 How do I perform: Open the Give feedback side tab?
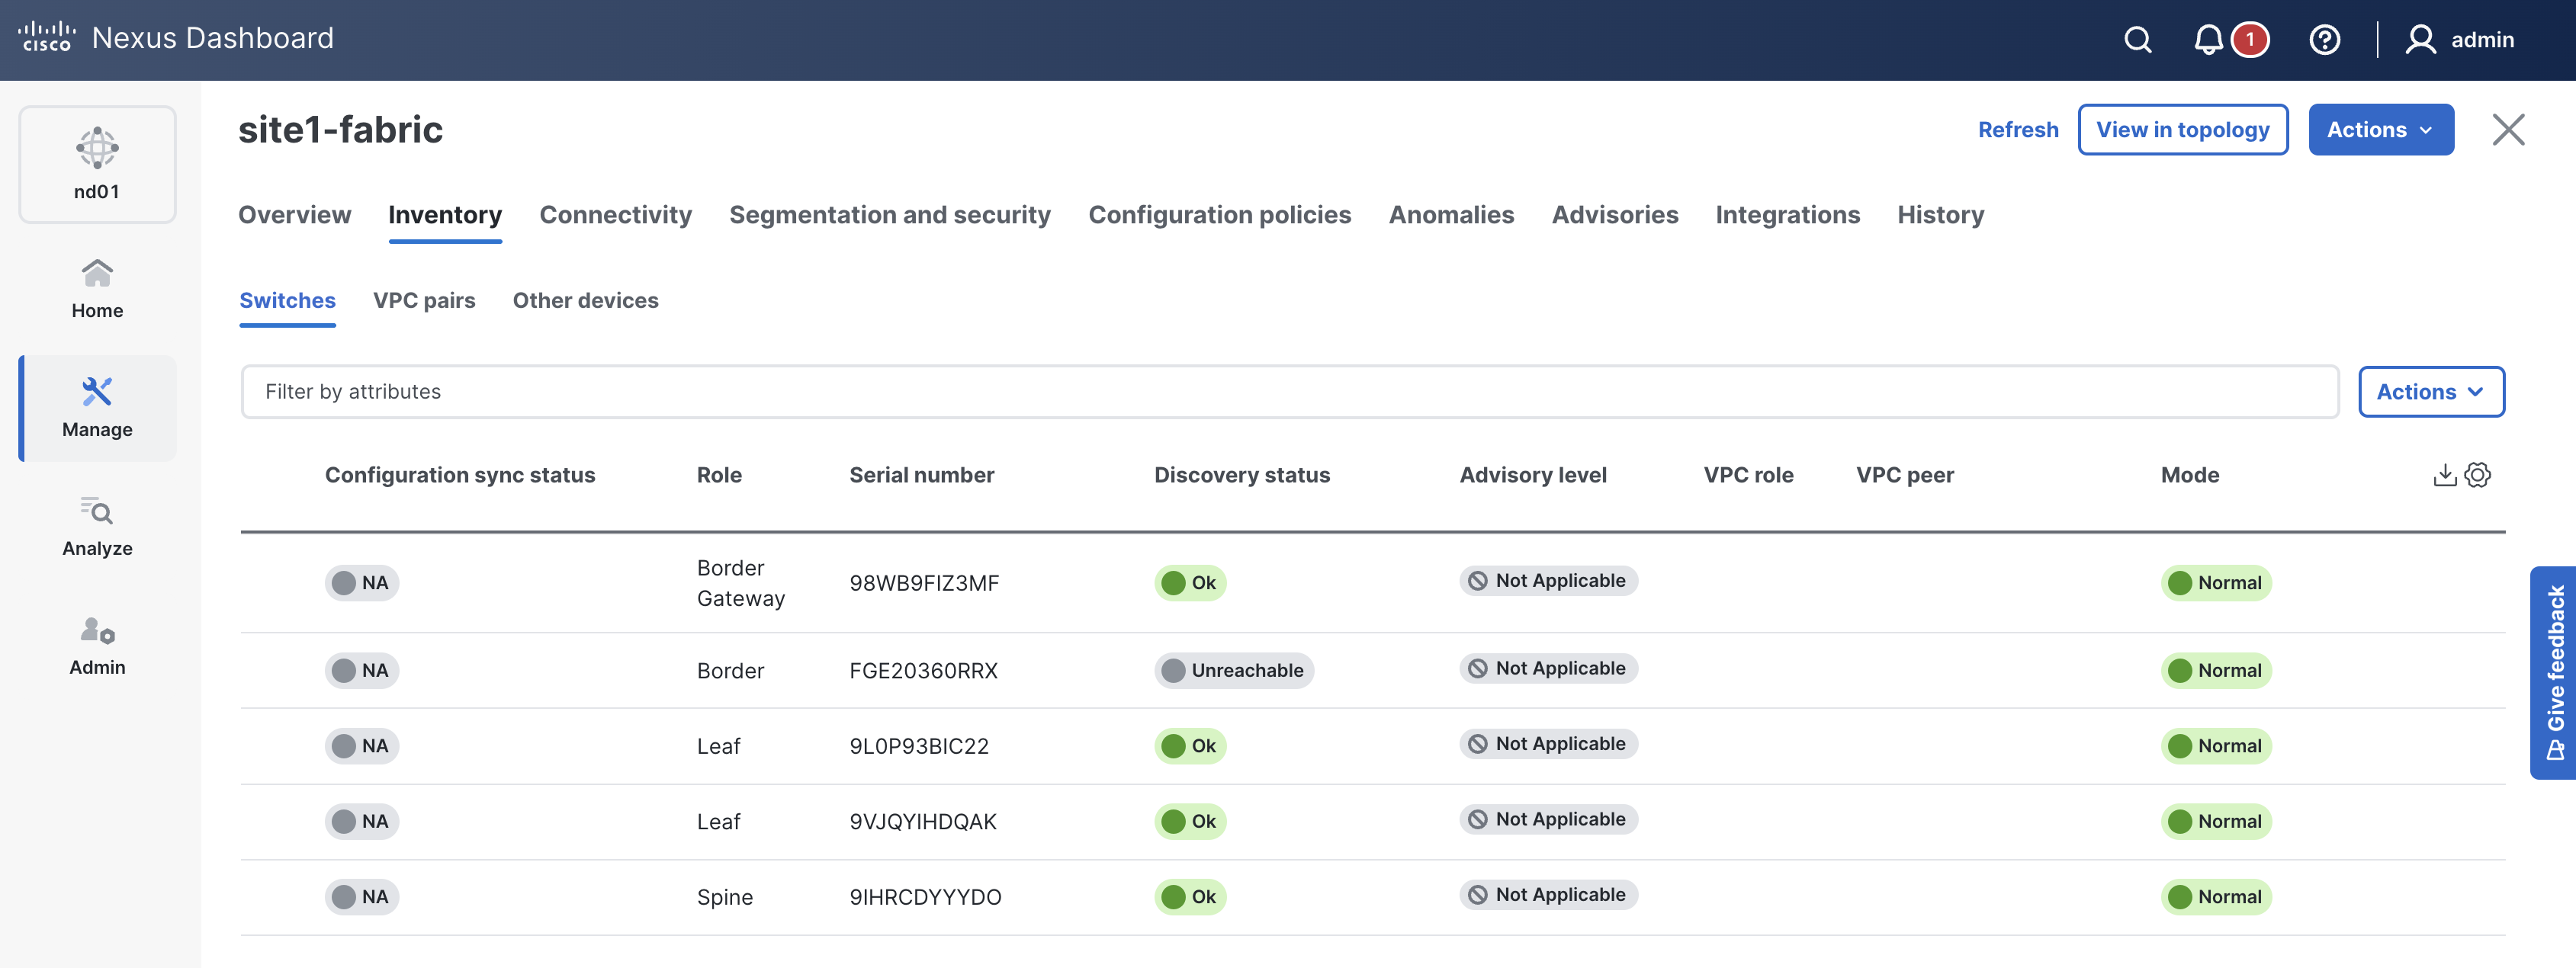(x=2554, y=672)
